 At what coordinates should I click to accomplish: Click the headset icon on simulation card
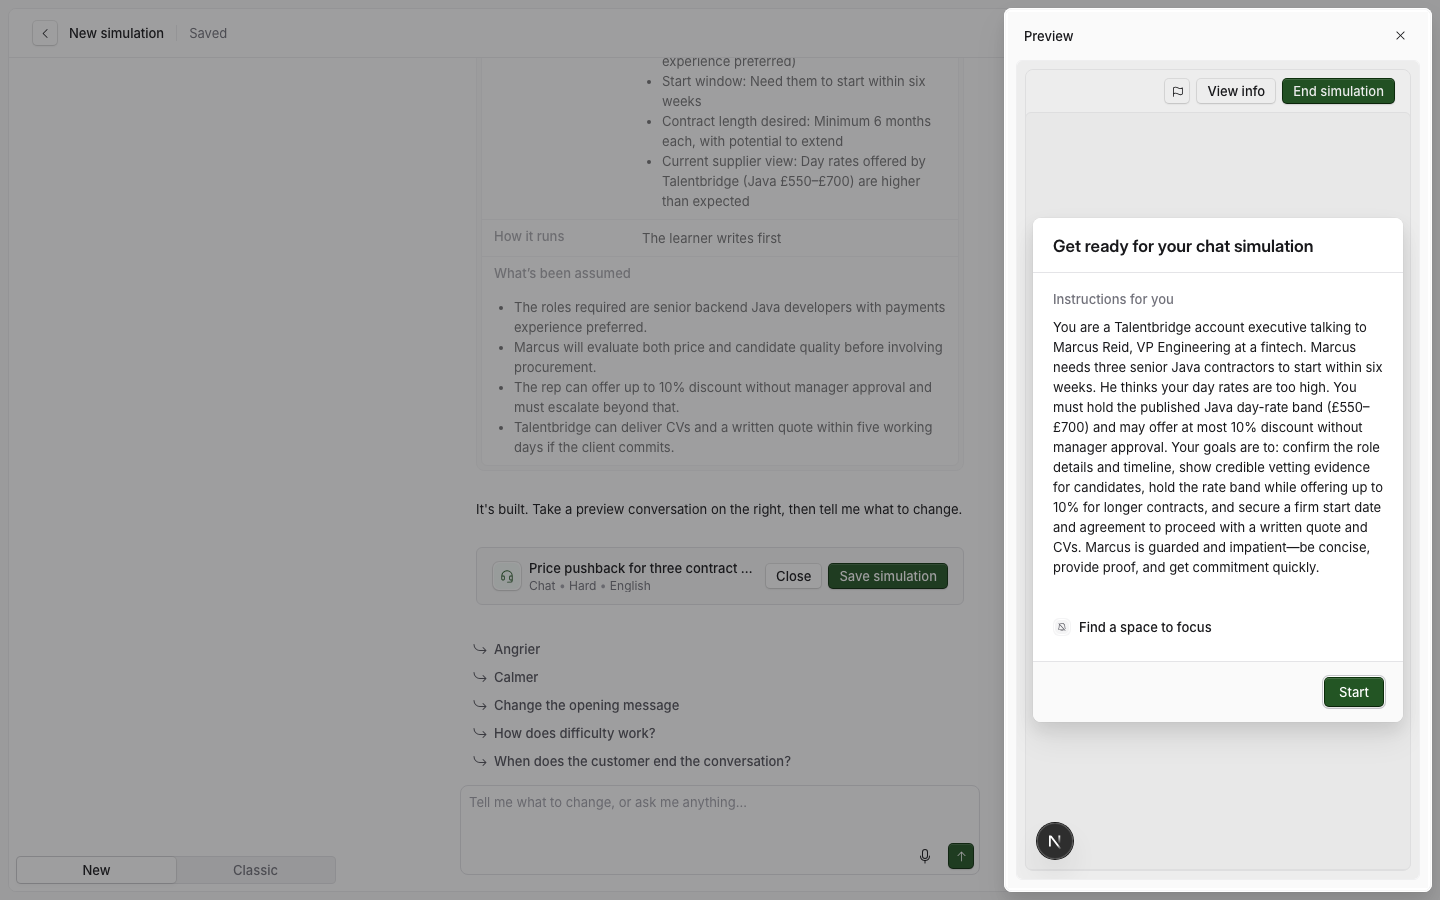507,576
